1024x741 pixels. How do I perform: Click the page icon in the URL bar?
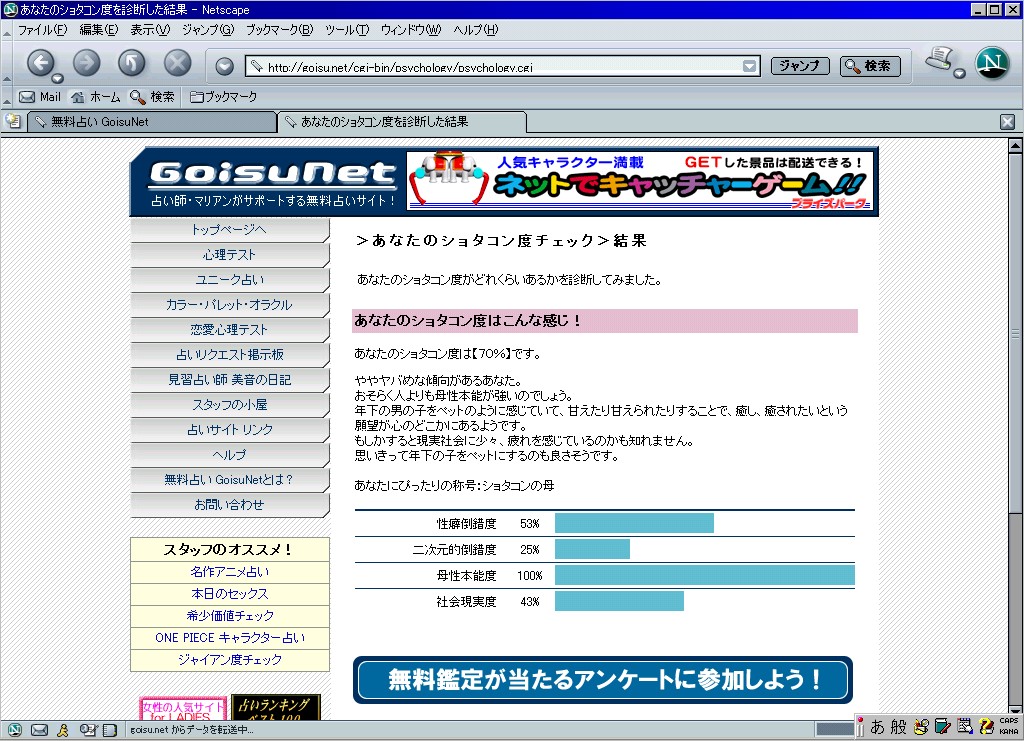tap(257, 66)
